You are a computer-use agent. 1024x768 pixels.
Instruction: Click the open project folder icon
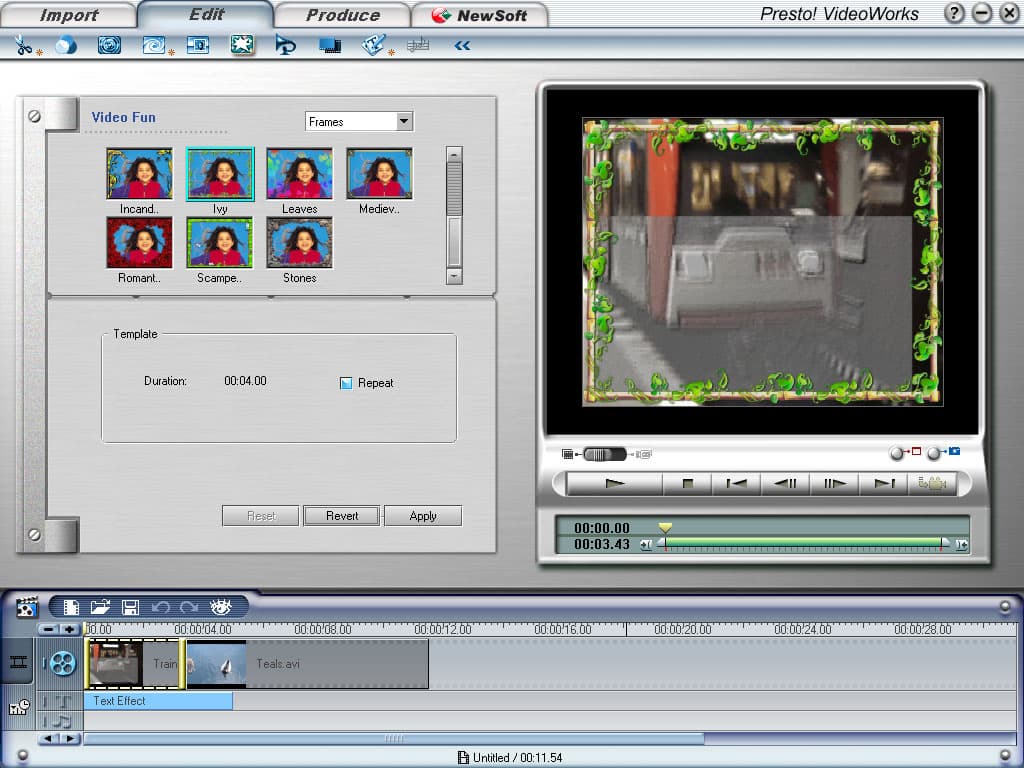point(100,607)
